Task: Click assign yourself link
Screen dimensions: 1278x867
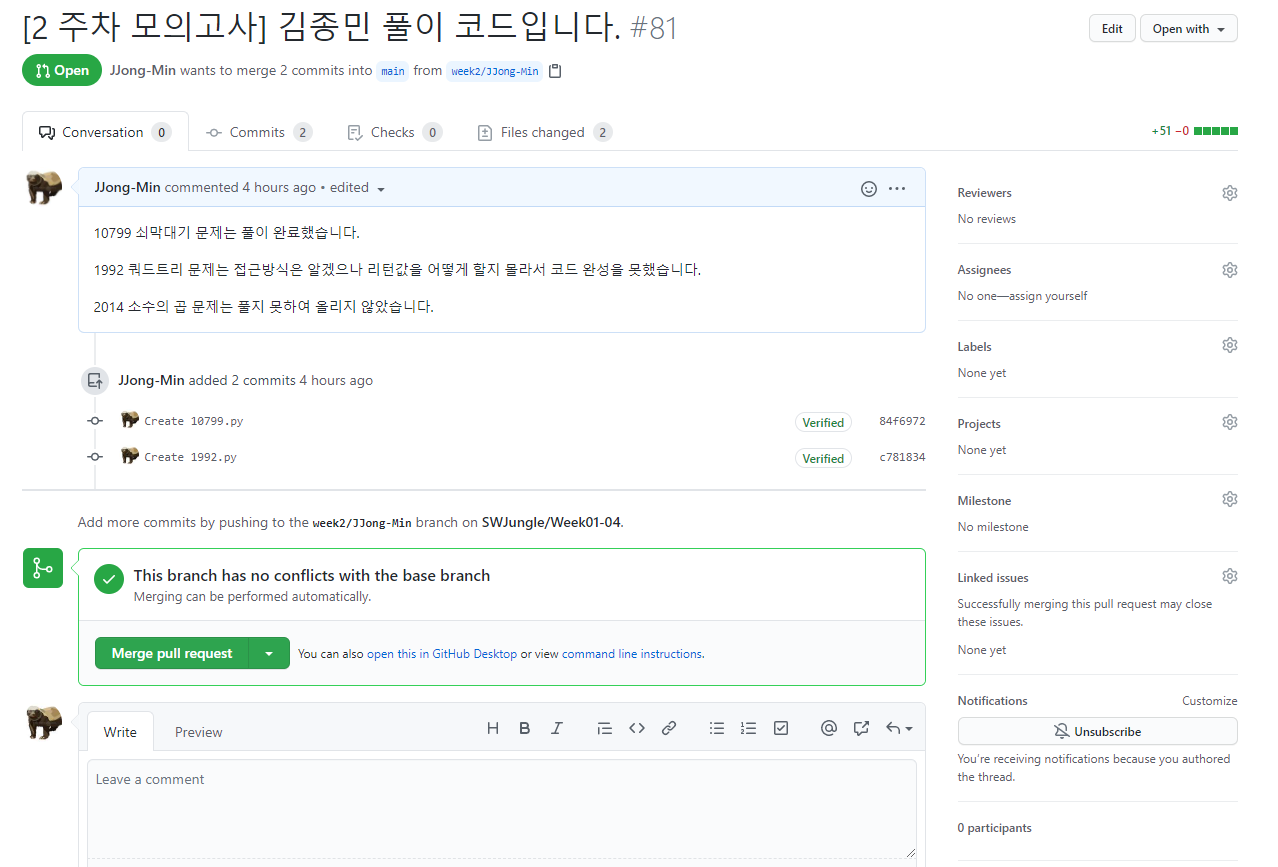Action: (1048, 296)
